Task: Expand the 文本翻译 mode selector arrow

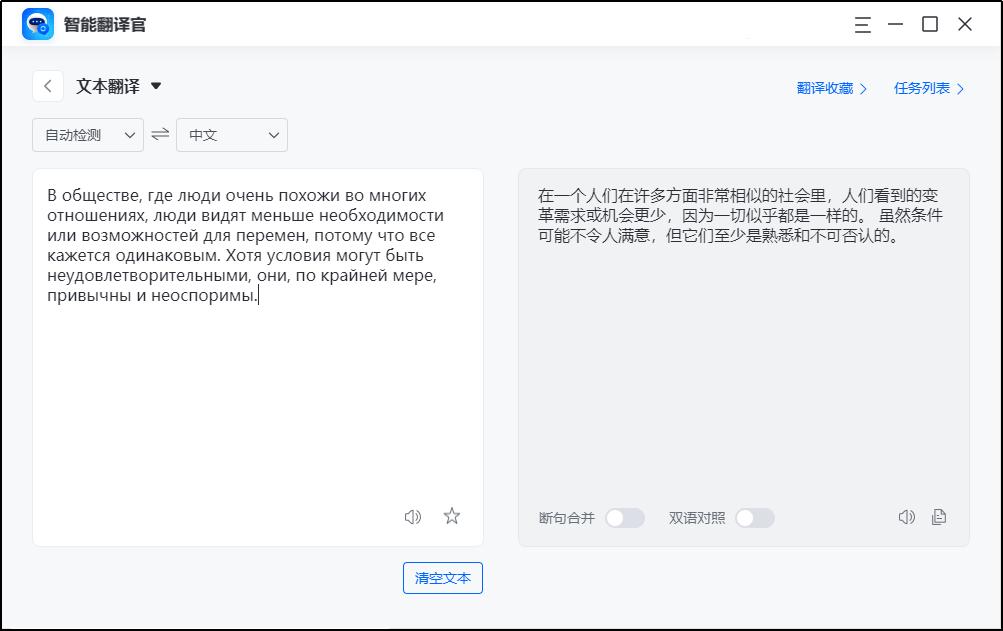Action: pos(156,86)
